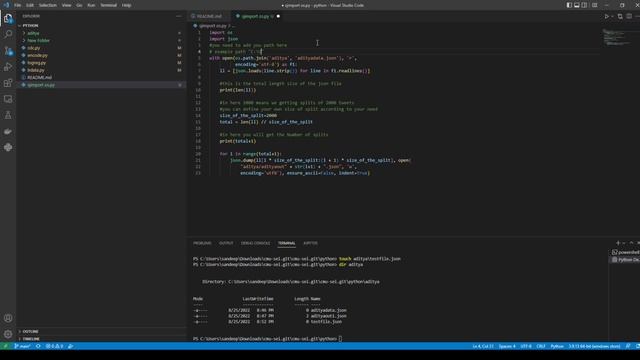The image size is (640, 360).
Task: Click the unsaved dot on the active tab
Action: point(278,16)
